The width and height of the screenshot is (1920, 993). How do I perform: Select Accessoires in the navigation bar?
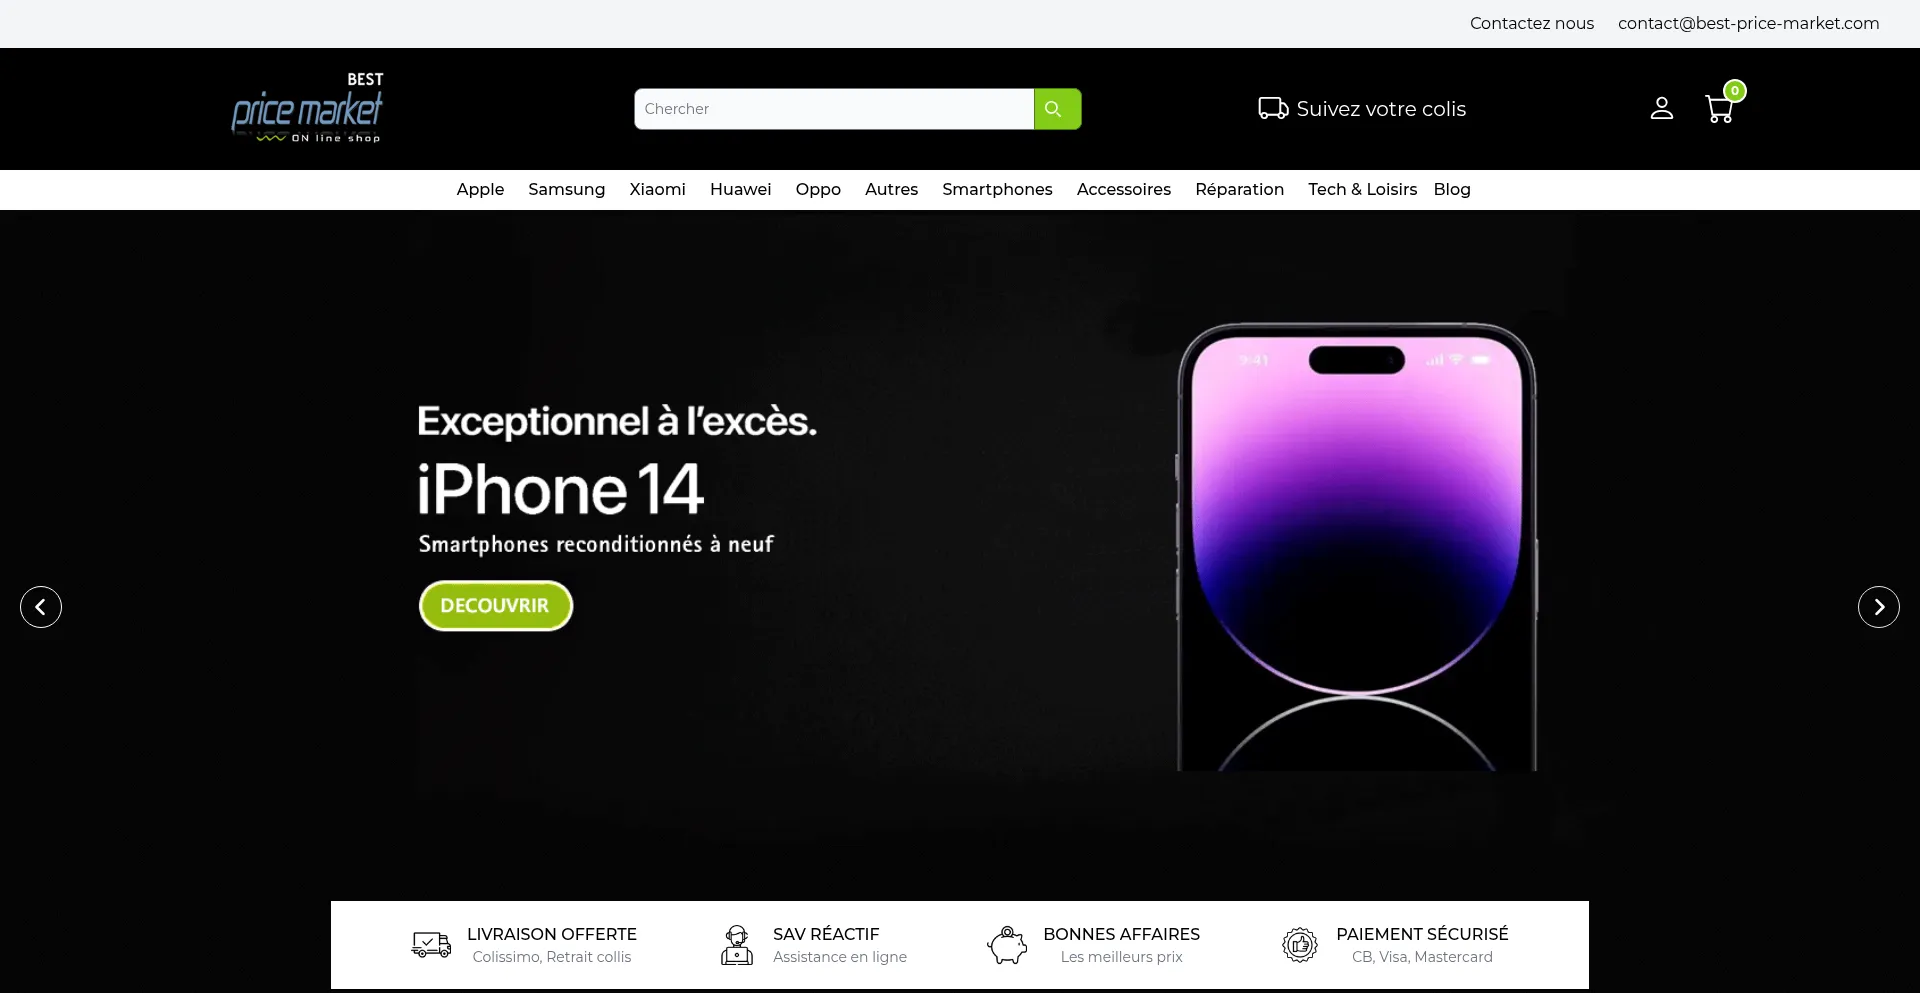1123,189
